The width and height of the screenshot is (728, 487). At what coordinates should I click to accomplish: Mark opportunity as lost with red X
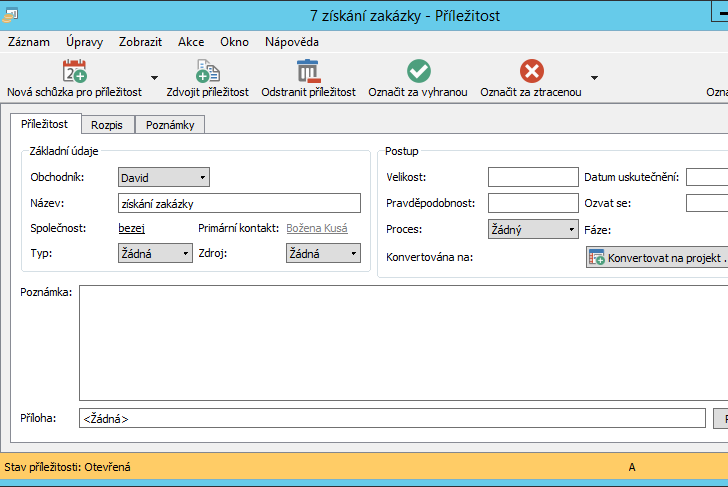point(531,71)
